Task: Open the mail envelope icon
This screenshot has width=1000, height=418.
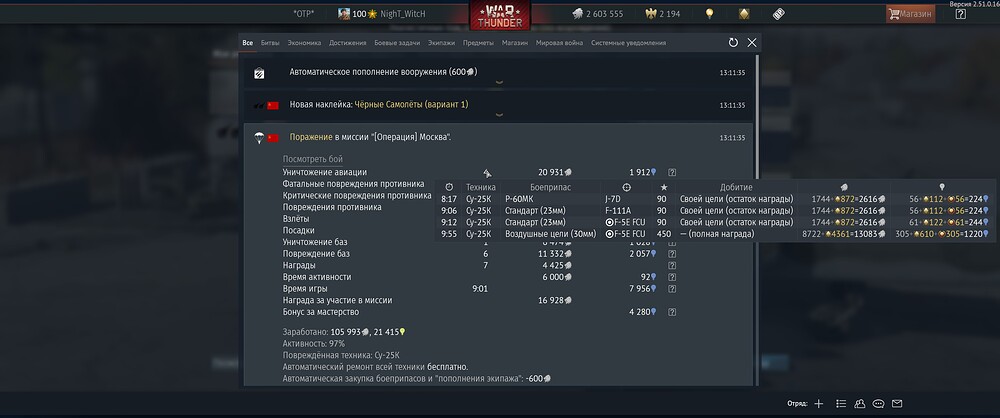Action: (897, 403)
